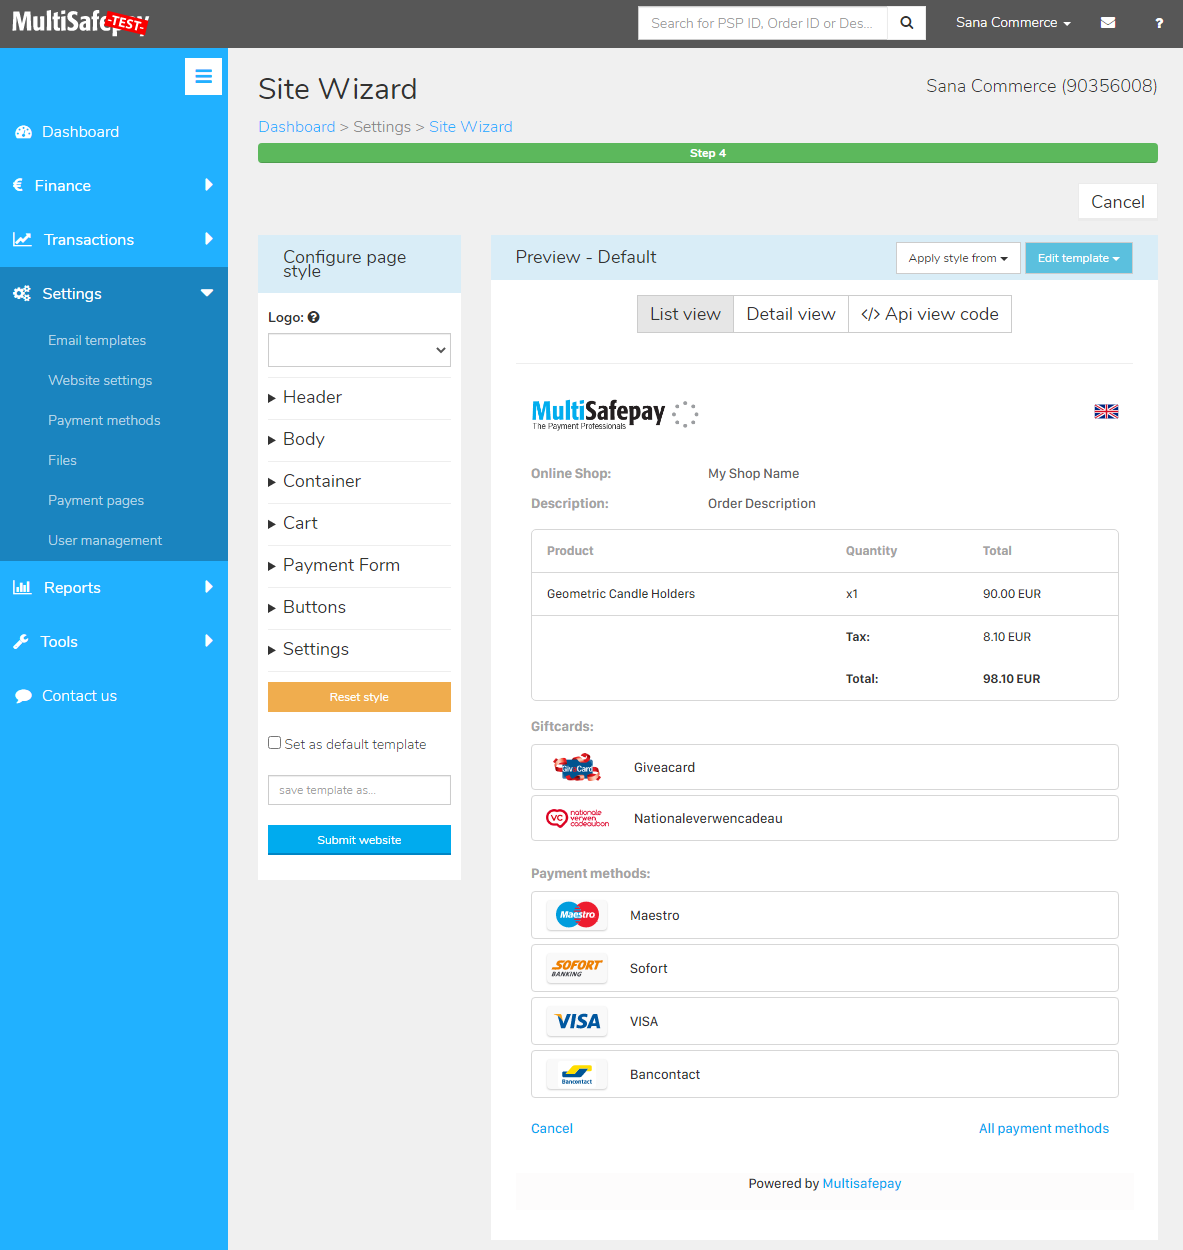This screenshot has width=1183, height=1250.
Task: Open the Logo dropdown
Action: [x=359, y=350]
